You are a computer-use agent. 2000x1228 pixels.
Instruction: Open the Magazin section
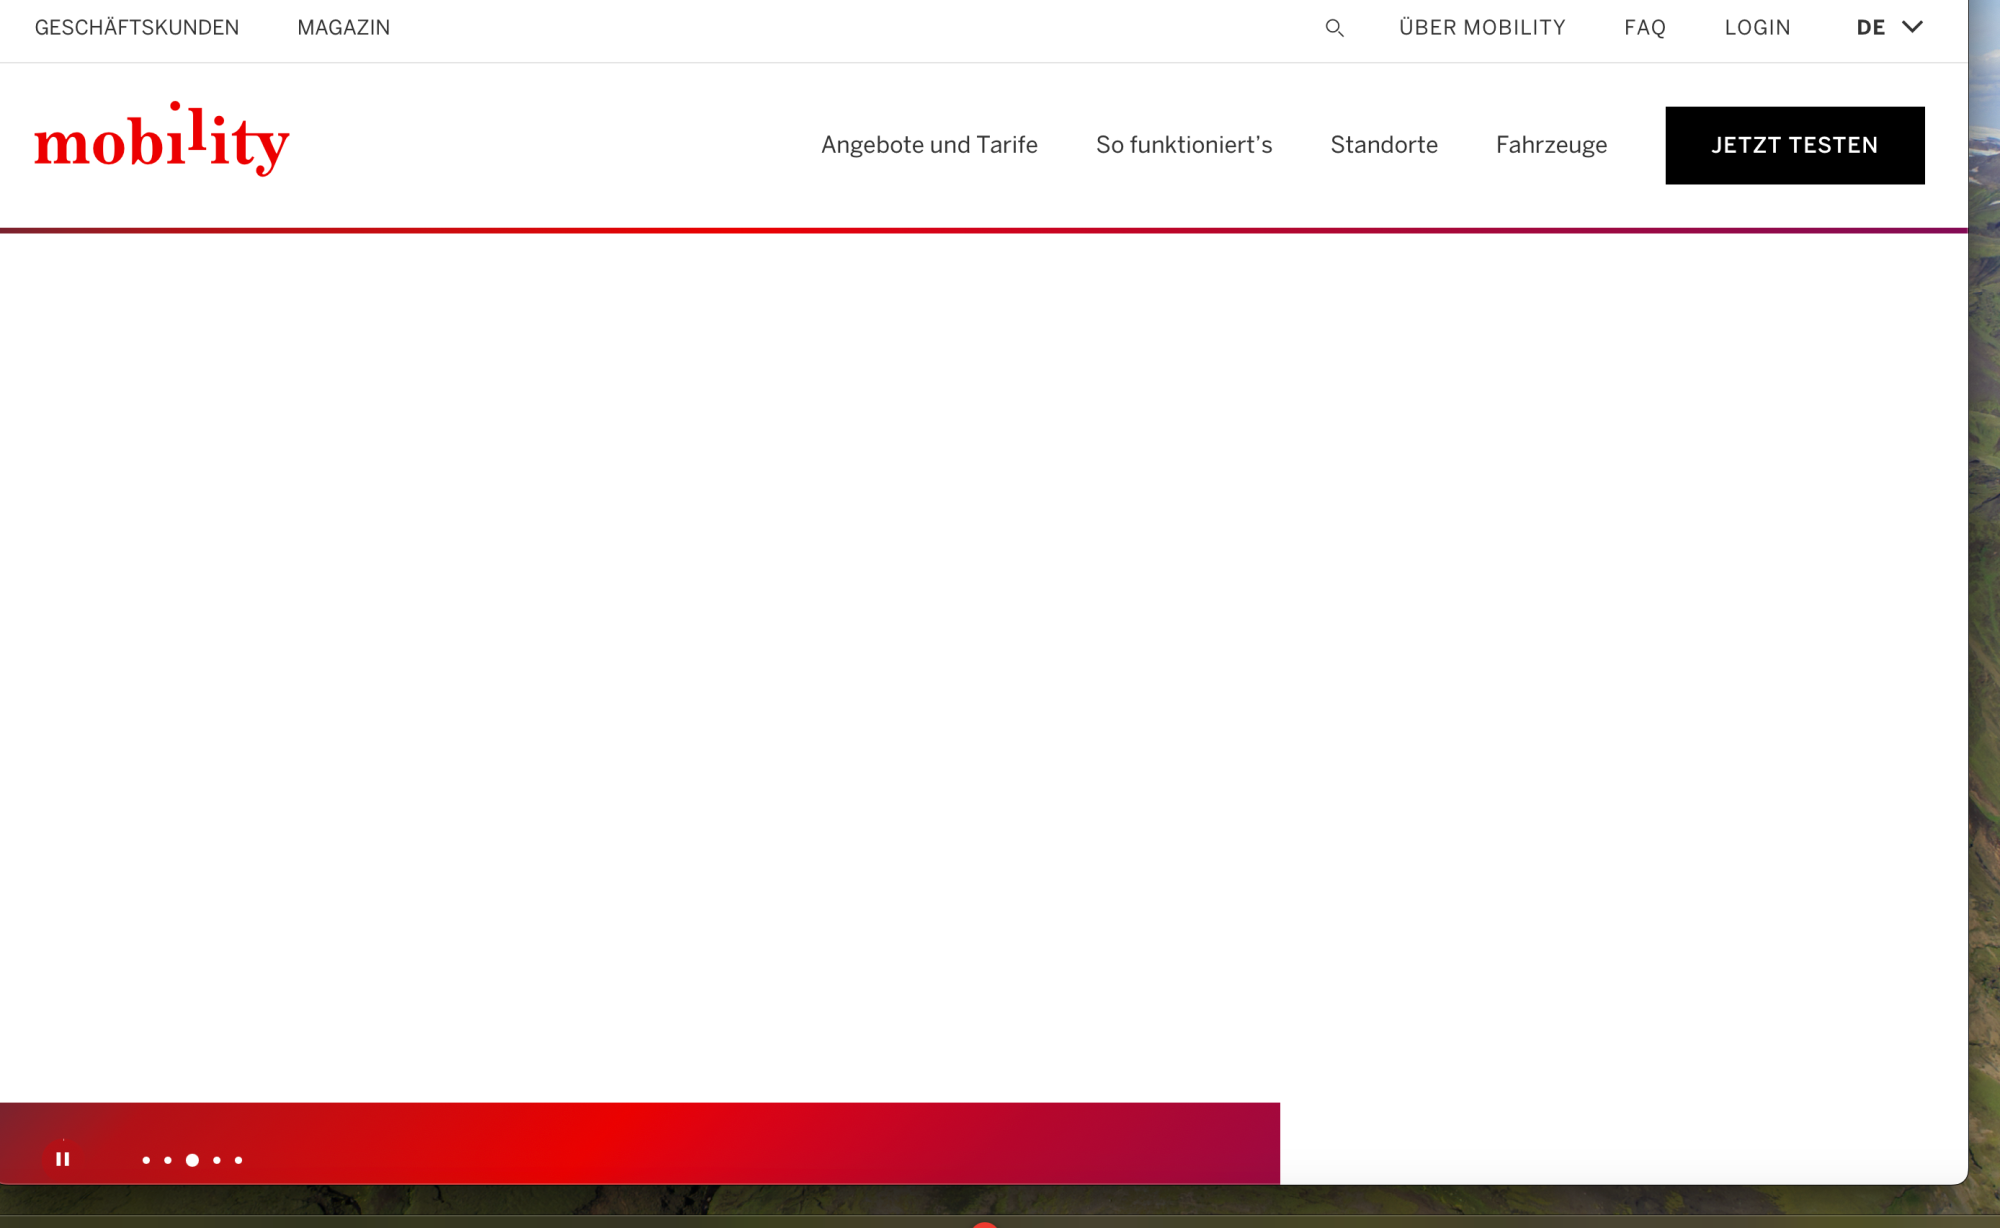click(344, 27)
